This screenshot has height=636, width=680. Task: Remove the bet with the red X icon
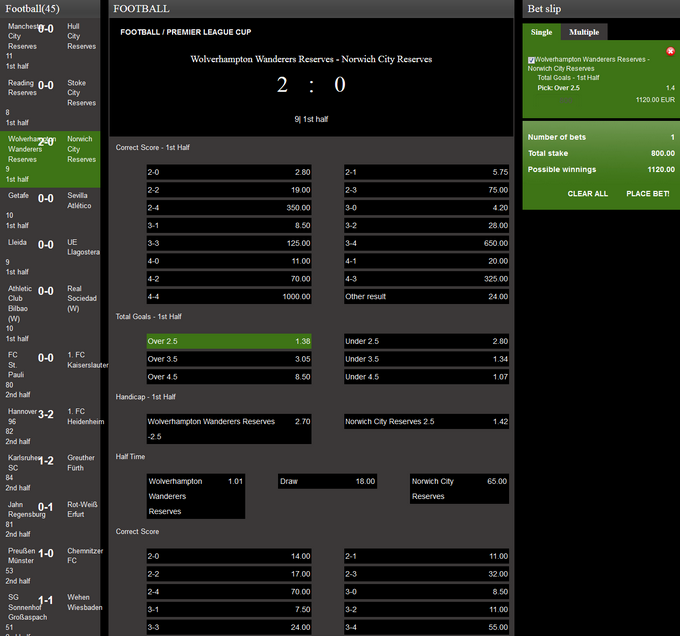pyautogui.click(x=670, y=52)
